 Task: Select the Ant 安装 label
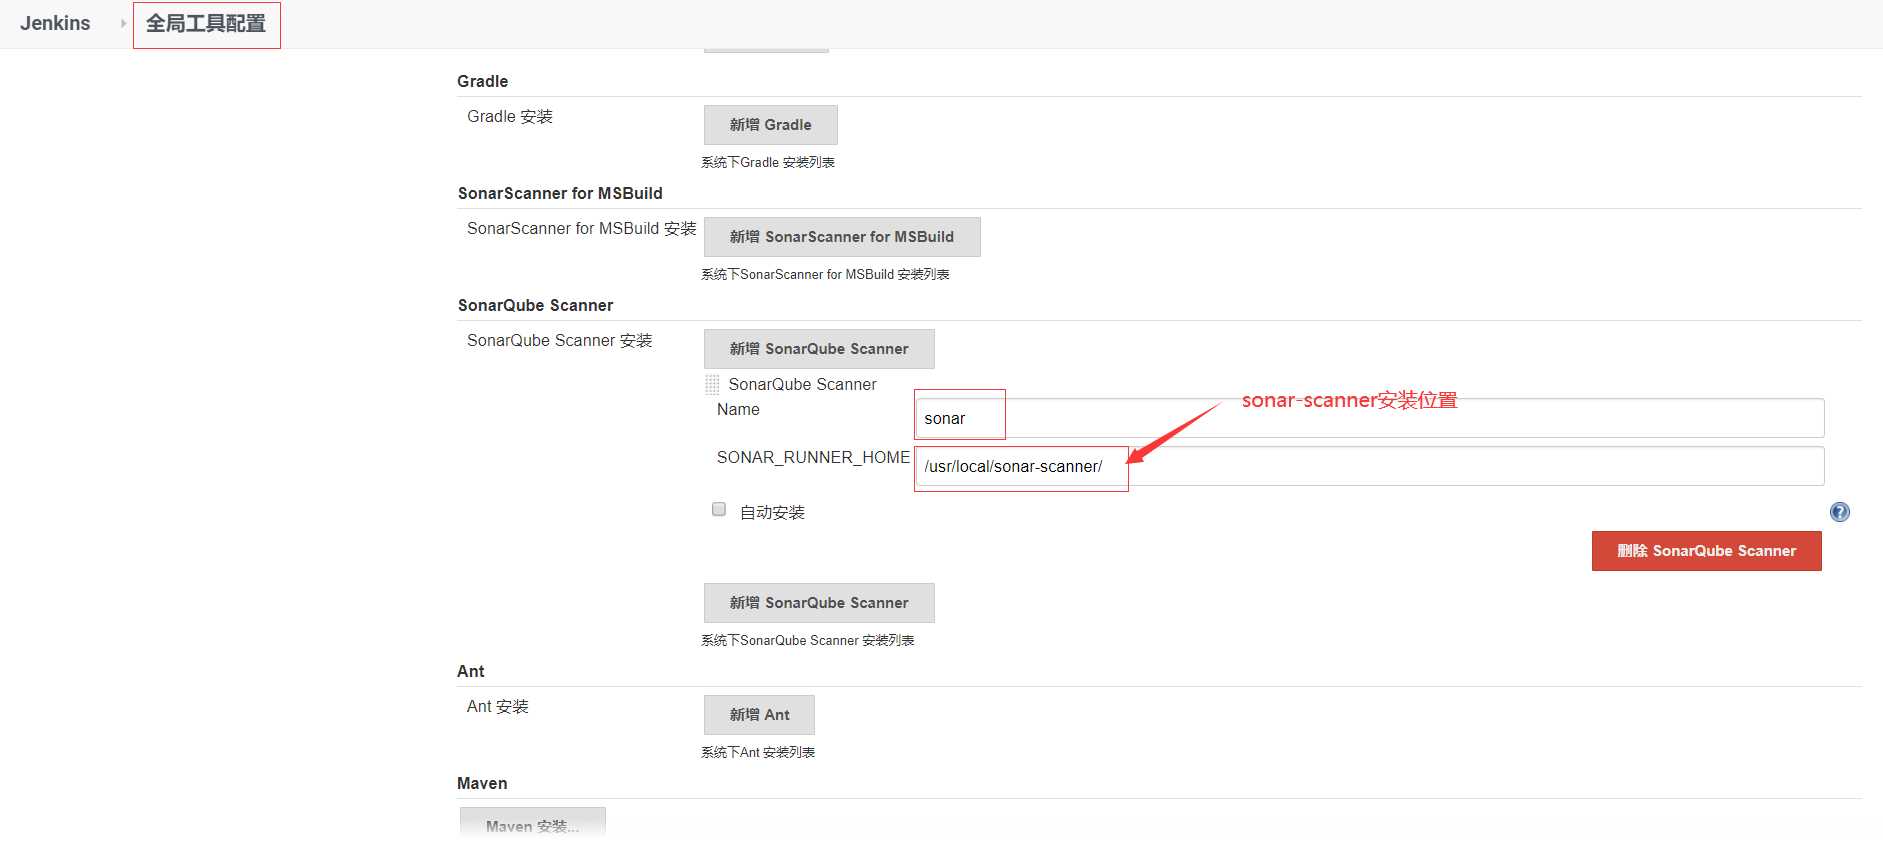click(x=497, y=706)
